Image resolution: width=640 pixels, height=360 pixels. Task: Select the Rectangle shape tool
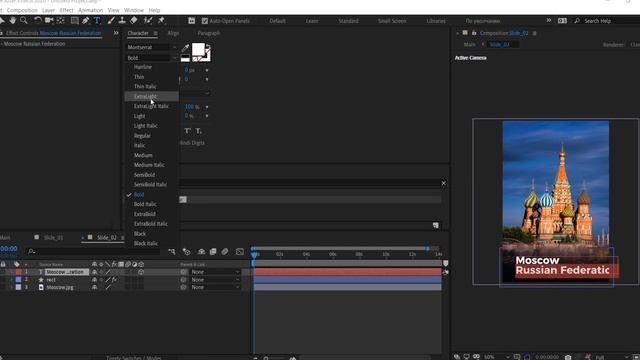pyautogui.click(x=75, y=20)
